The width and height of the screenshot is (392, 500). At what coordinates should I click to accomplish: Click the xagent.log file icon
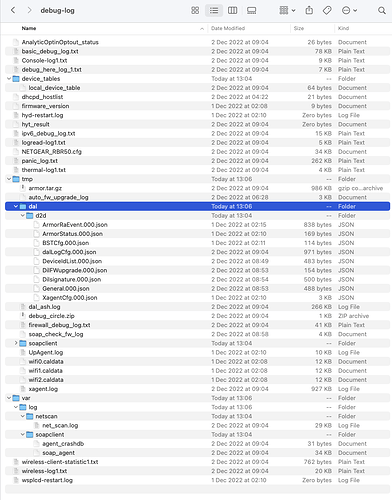[x=23, y=389]
